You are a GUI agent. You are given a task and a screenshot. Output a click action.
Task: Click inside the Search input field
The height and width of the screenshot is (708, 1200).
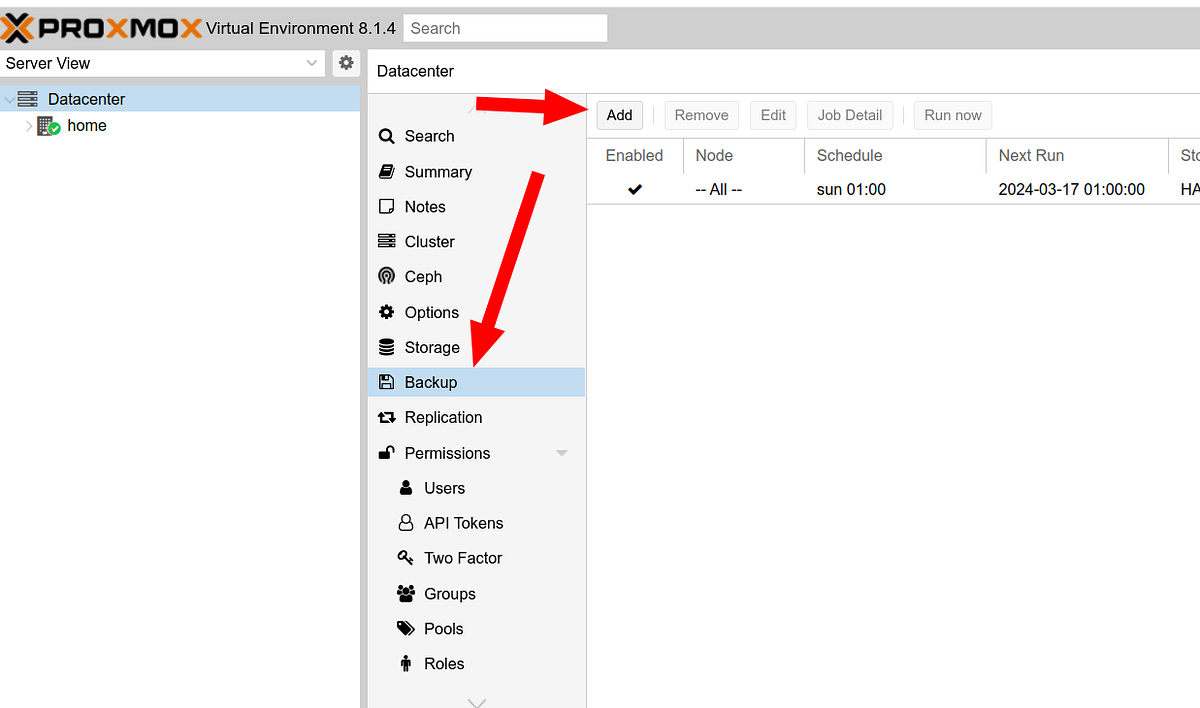coord(505,27)
